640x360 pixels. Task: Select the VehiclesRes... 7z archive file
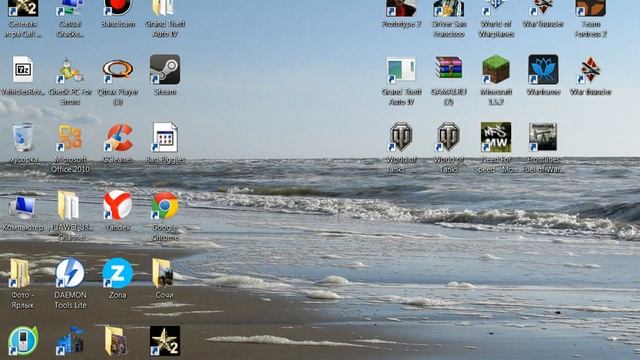tap(23, 69)
